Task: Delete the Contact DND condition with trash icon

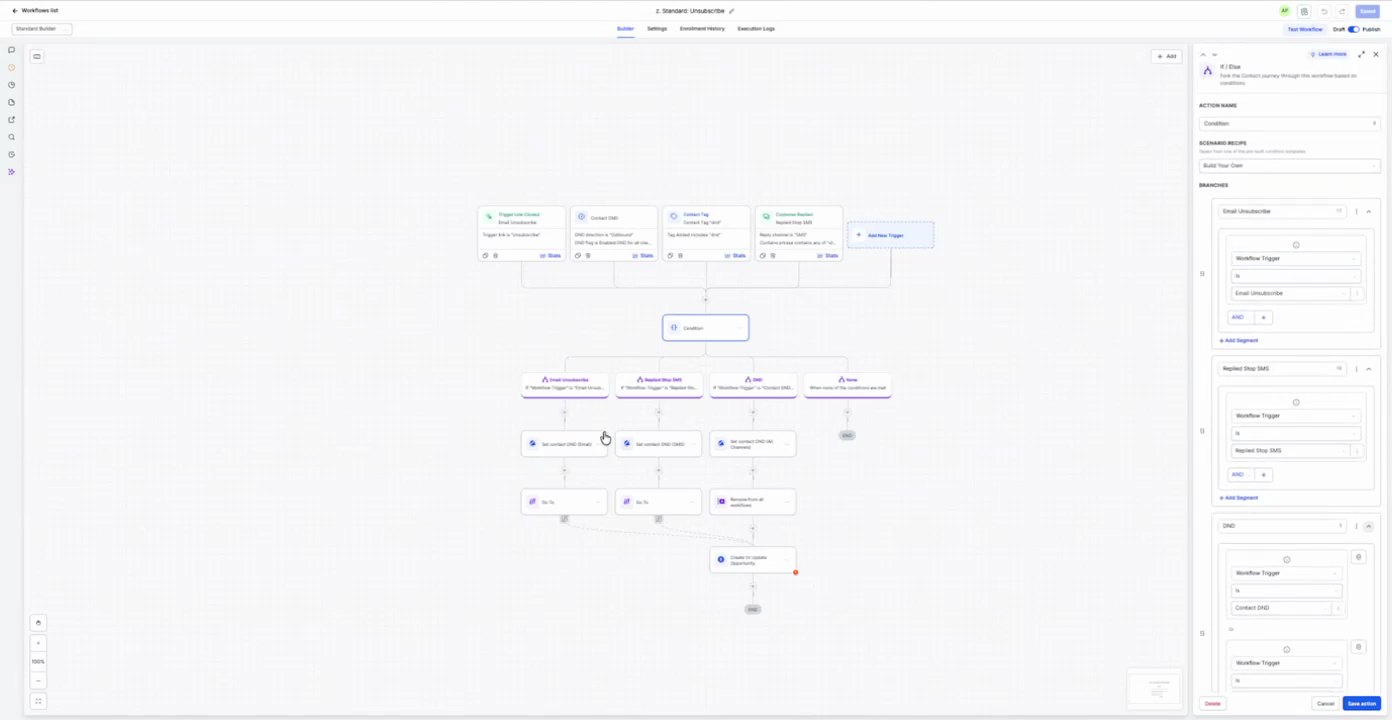Action: [x=1358, y=557]
